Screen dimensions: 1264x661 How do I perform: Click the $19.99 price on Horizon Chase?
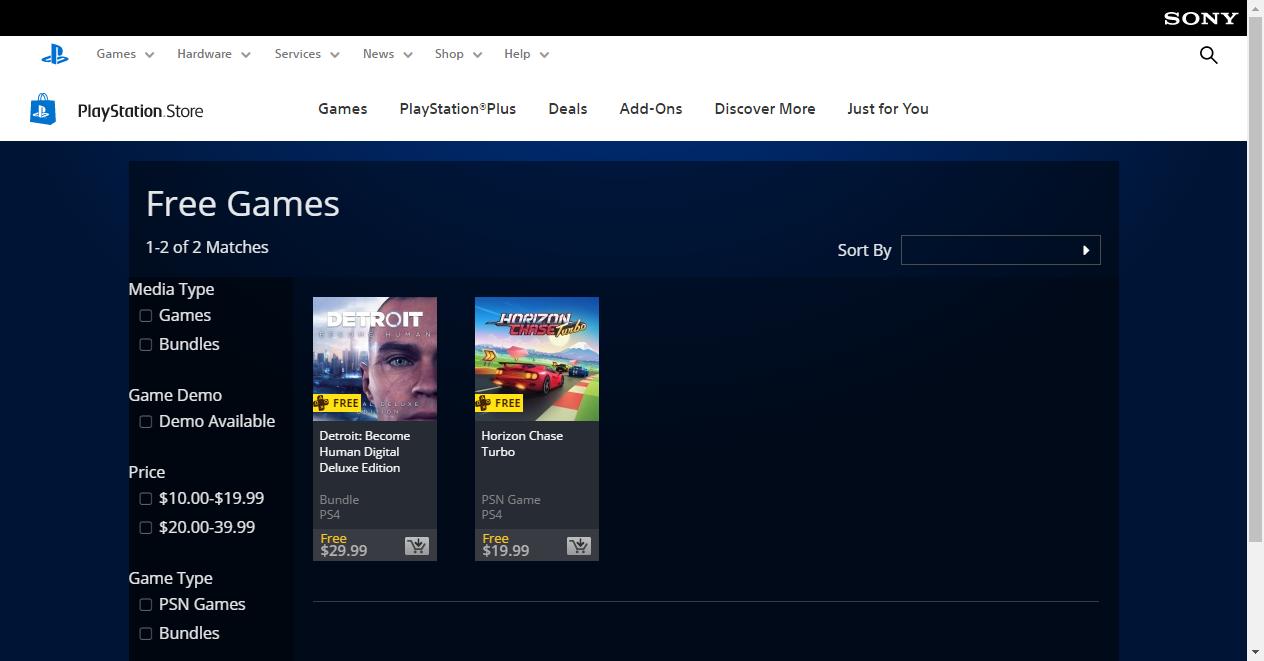(x=506, y=551)
